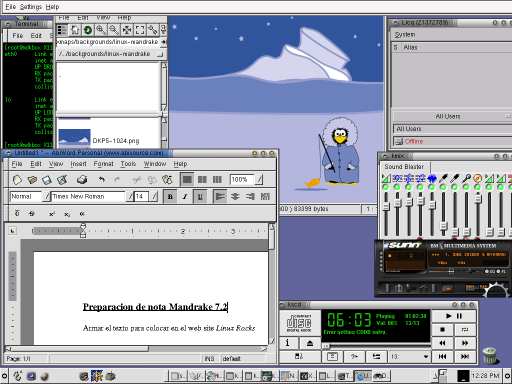Viewport: 512px width, 384px height.
Task: Open the font size 14 dropdown
Action: coord(154,197)
